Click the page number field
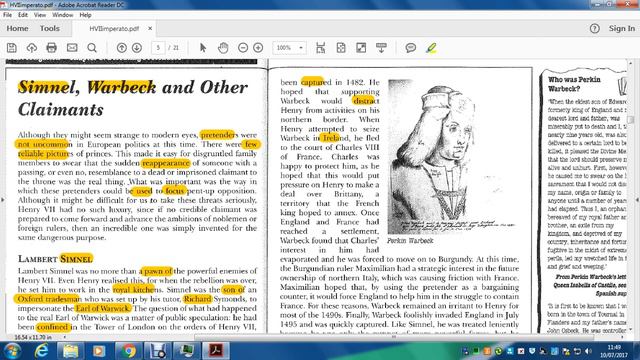640x360 pixels. (x=158, y=48)
